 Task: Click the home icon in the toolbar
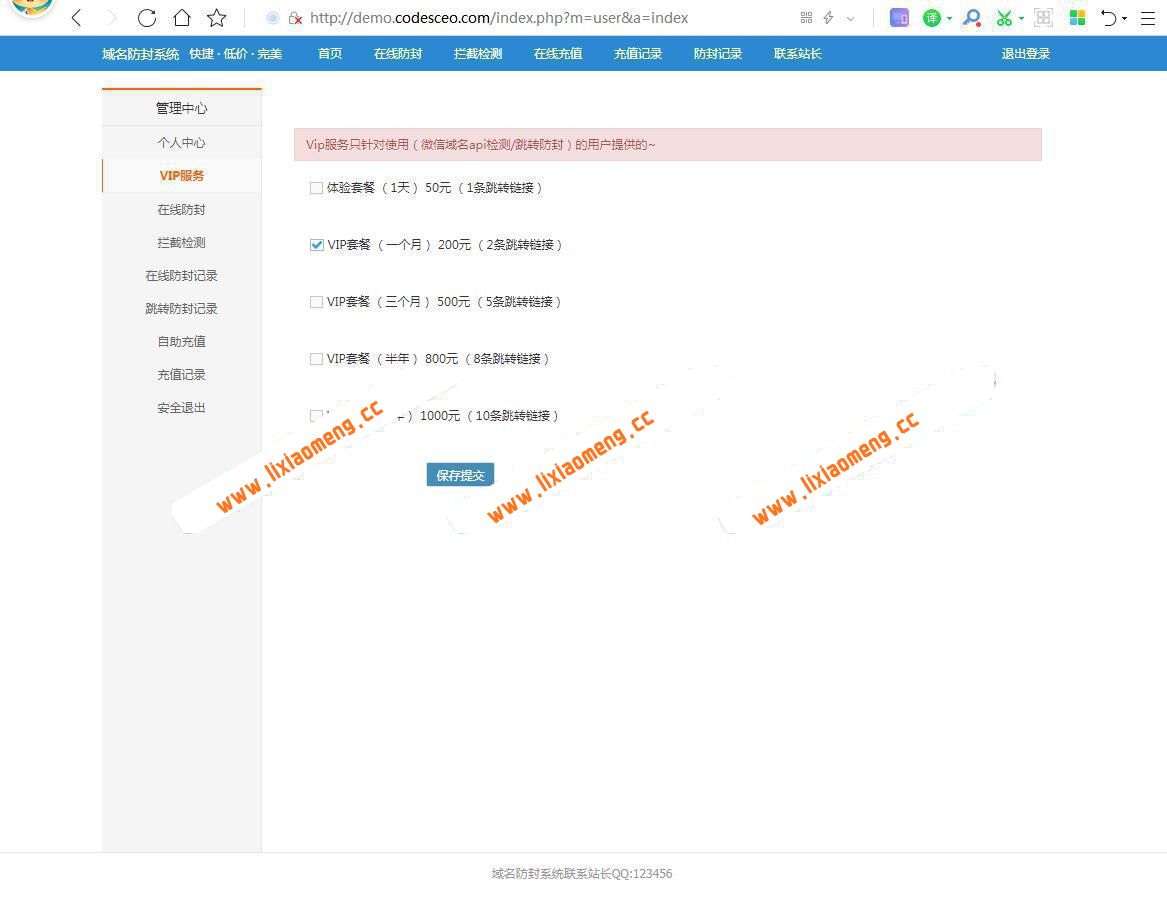[181, 17]
